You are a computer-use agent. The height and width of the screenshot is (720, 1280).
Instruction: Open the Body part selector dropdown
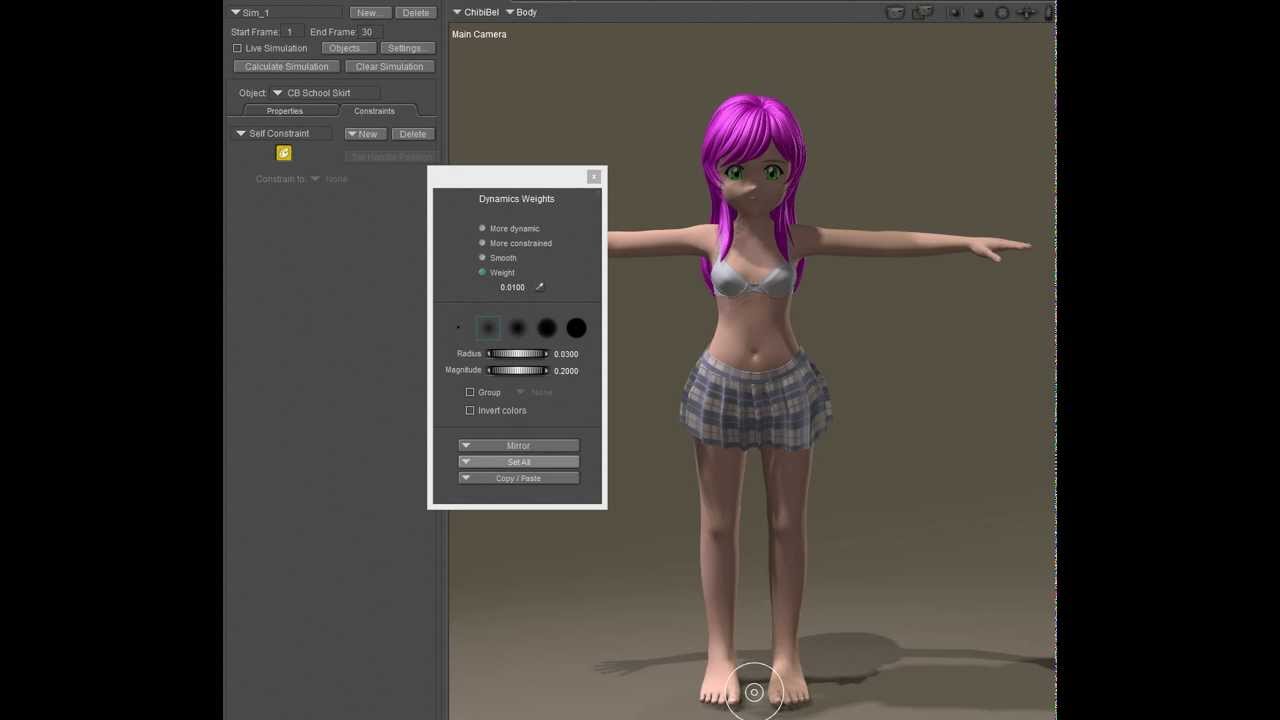pyautogui.click(x=521, y=12)
